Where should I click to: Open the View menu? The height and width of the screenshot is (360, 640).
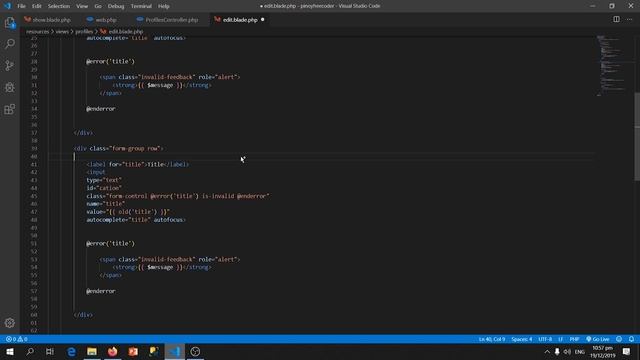tap(82, 6)
